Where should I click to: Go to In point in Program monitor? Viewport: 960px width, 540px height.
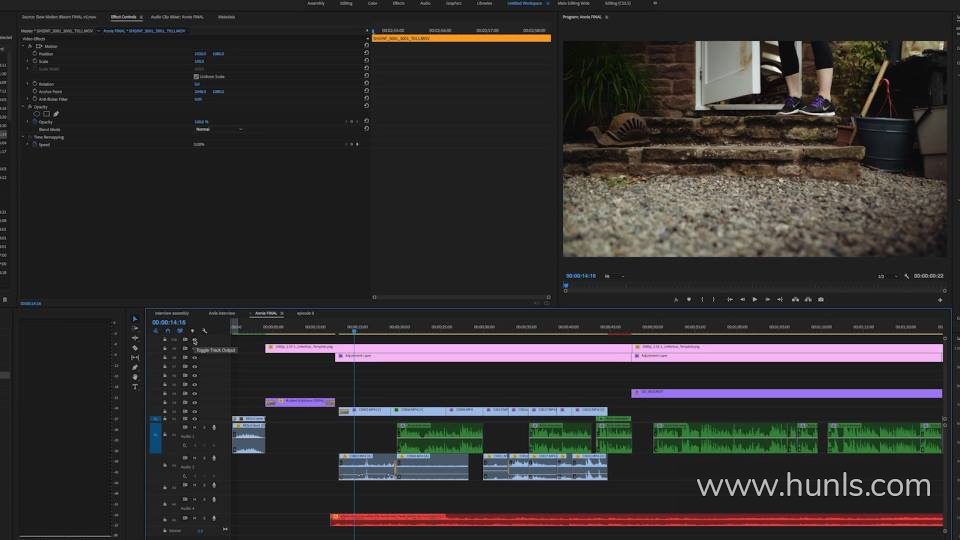click(x=730, y=299)
